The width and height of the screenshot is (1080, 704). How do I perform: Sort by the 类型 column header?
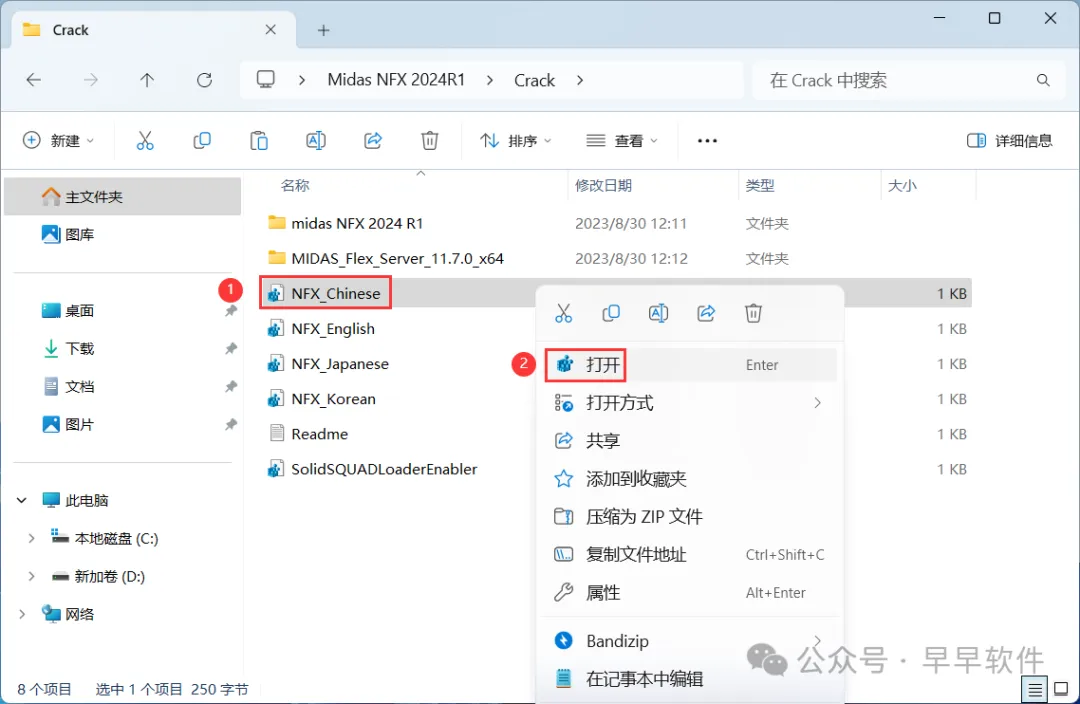point(760,186)
